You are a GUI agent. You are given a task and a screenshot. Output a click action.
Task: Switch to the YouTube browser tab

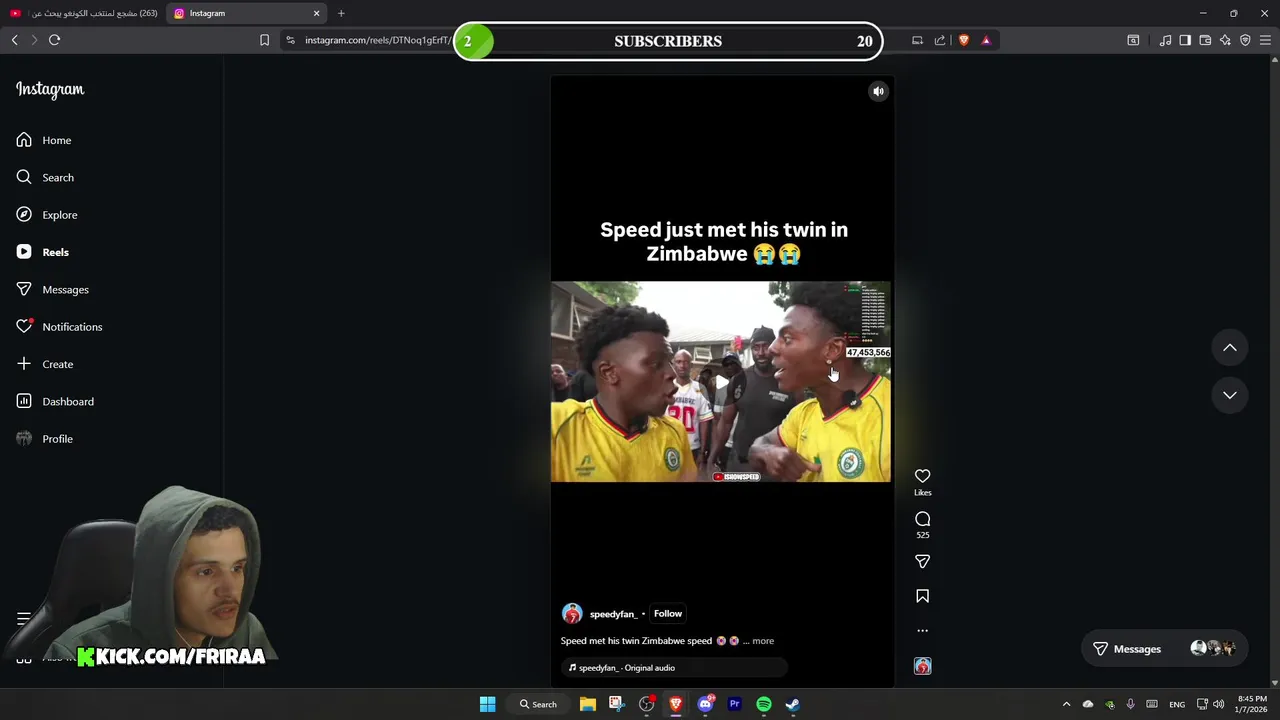click(x=83, y=13)
